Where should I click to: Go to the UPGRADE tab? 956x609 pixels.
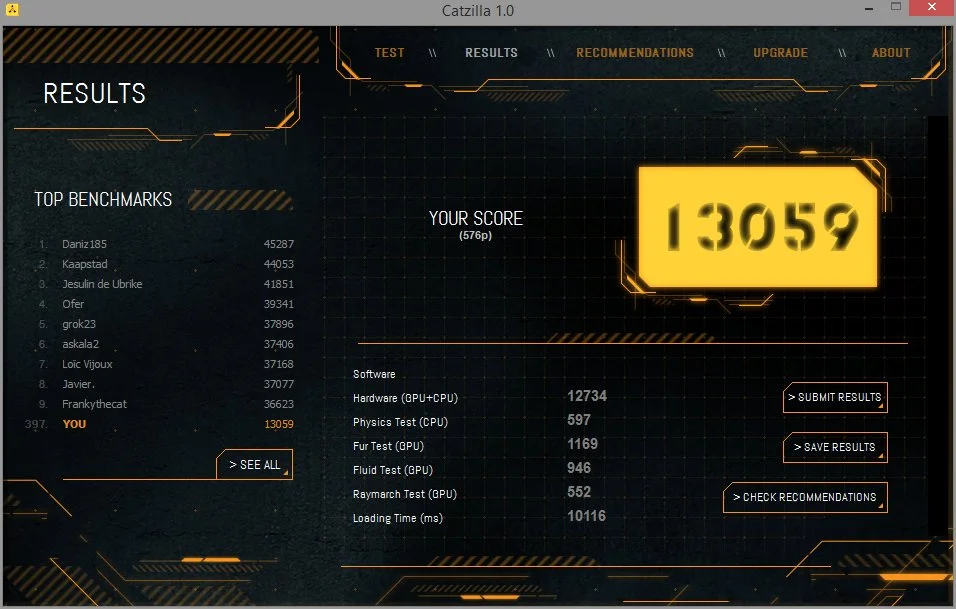(x=780, y=53)
